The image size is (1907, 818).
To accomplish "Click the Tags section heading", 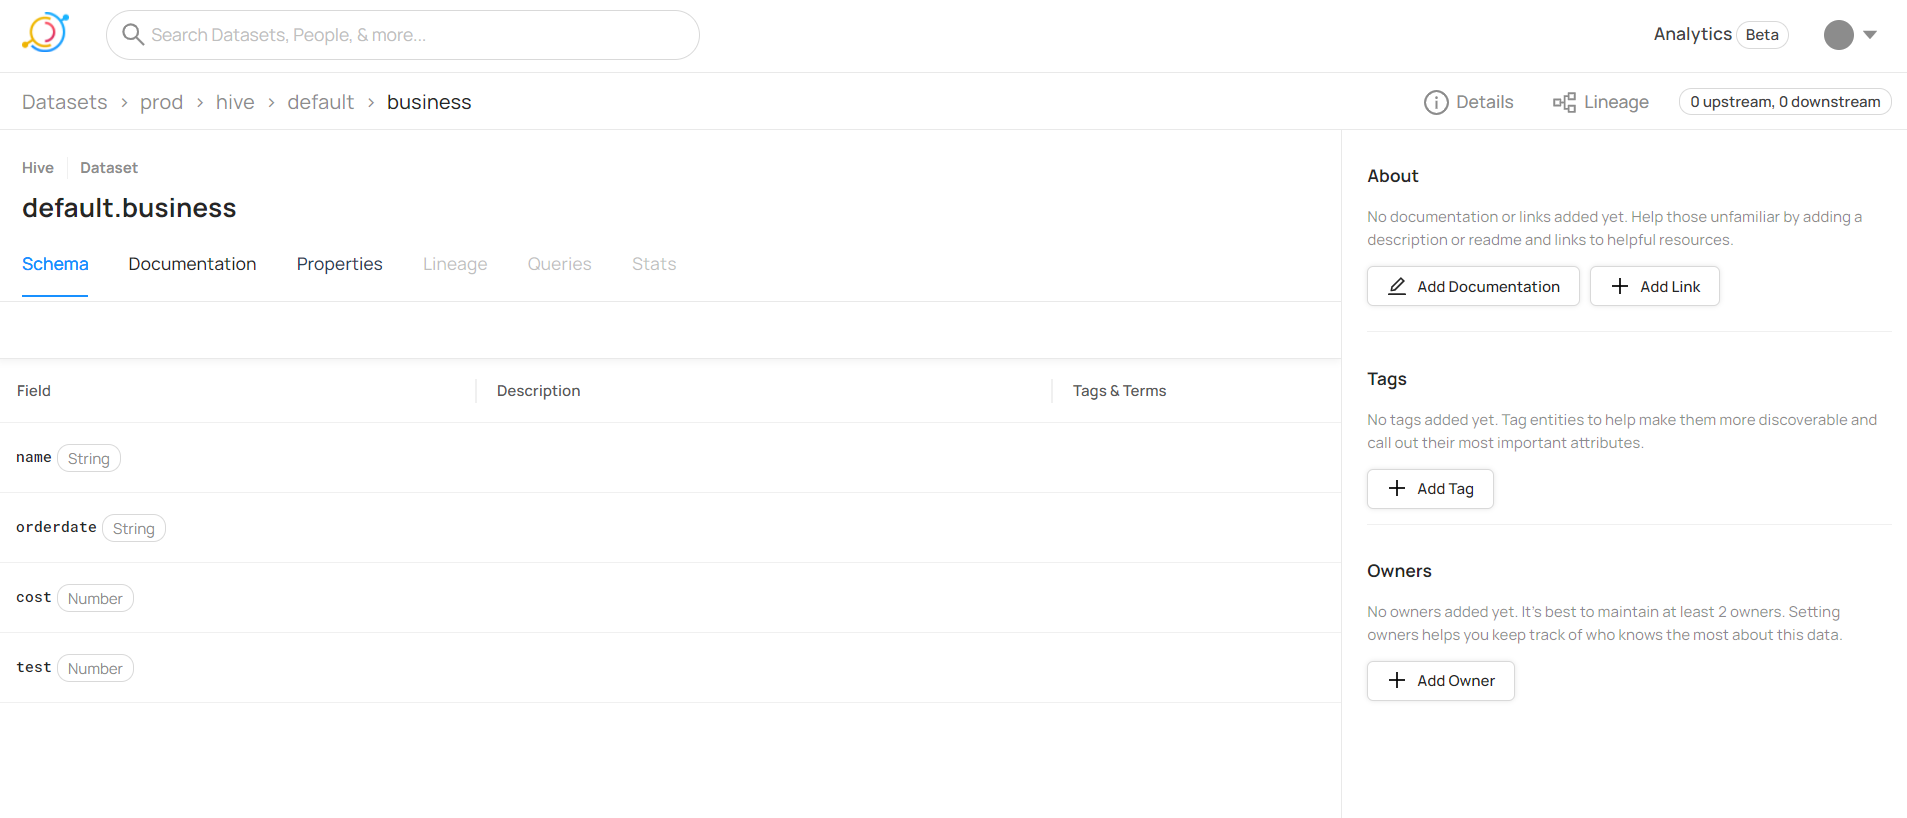I will (1387, 379).
